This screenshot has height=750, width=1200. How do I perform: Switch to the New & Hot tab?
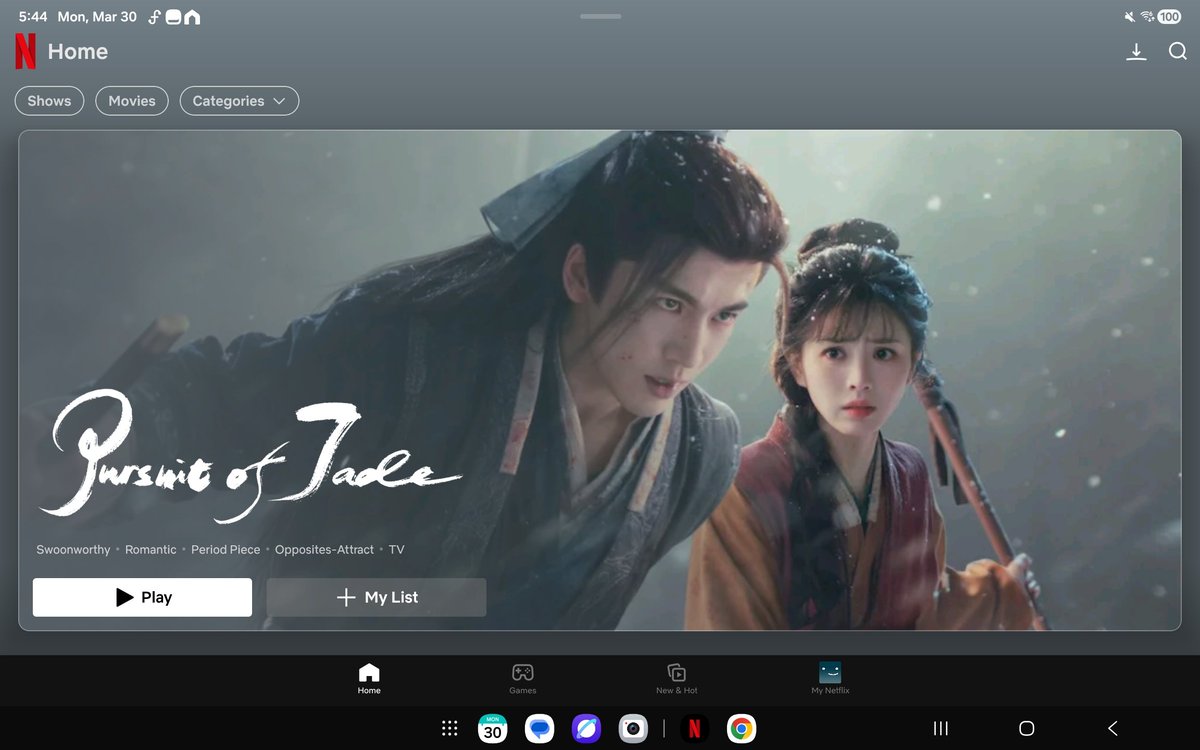tap(677, 679)
